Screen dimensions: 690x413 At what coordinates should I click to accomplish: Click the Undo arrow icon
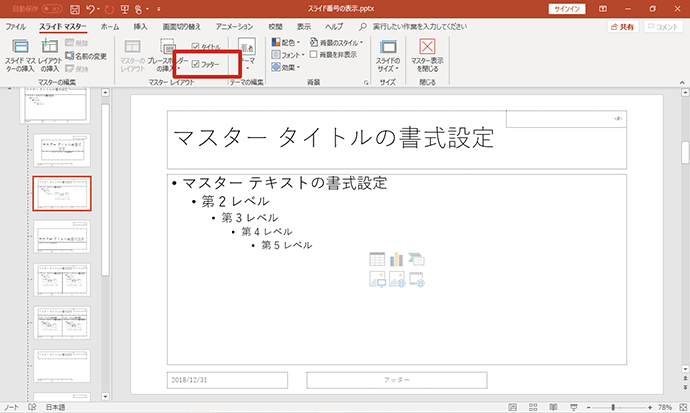(x=90, y=9)
